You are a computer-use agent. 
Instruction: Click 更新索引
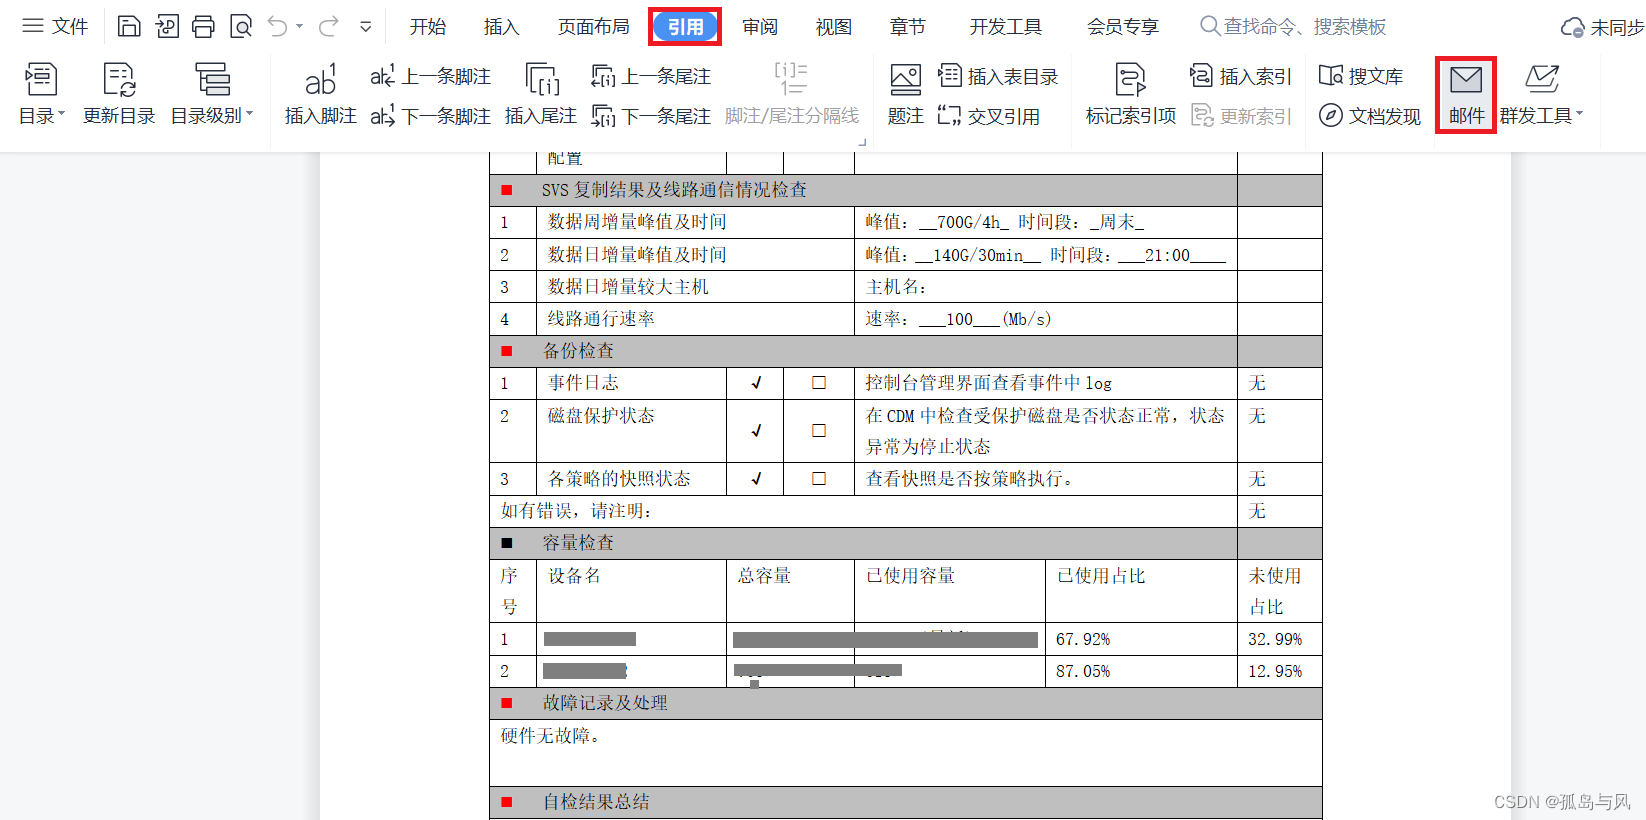[x=1241, y=116]
